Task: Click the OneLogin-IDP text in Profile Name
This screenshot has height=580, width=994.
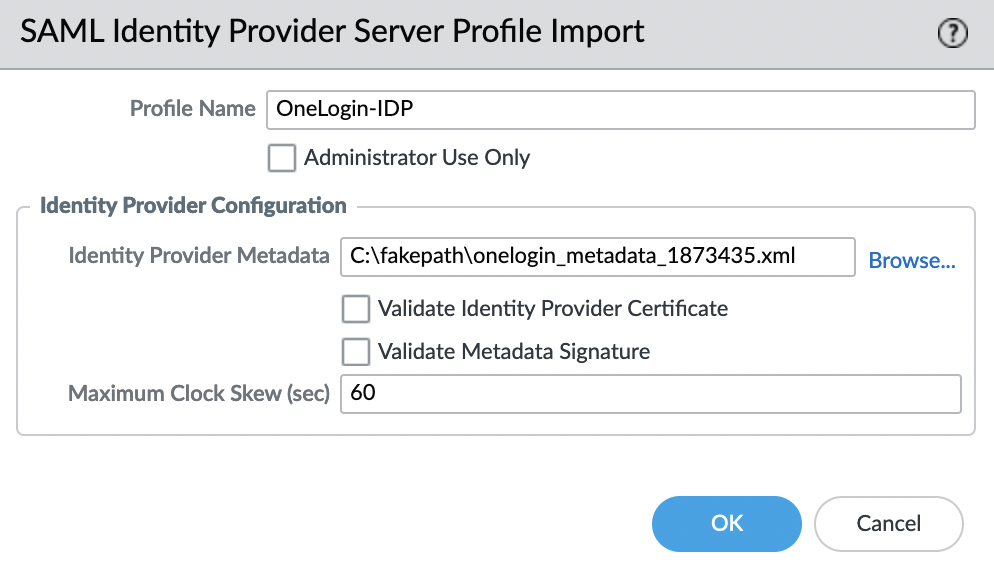Action: point(345,108)
